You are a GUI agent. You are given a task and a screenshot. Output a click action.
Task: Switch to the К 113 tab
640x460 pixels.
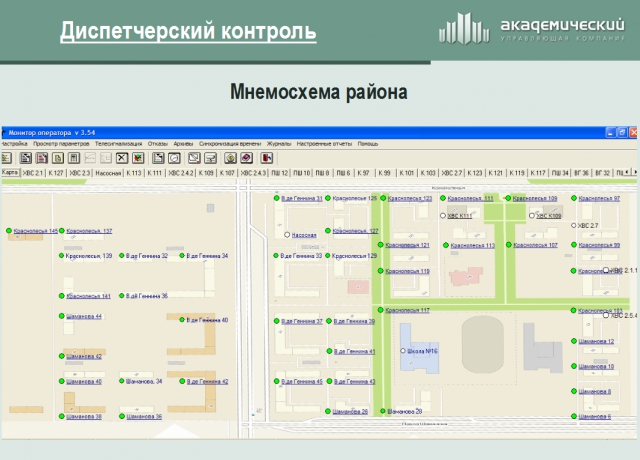click(134, 173)
